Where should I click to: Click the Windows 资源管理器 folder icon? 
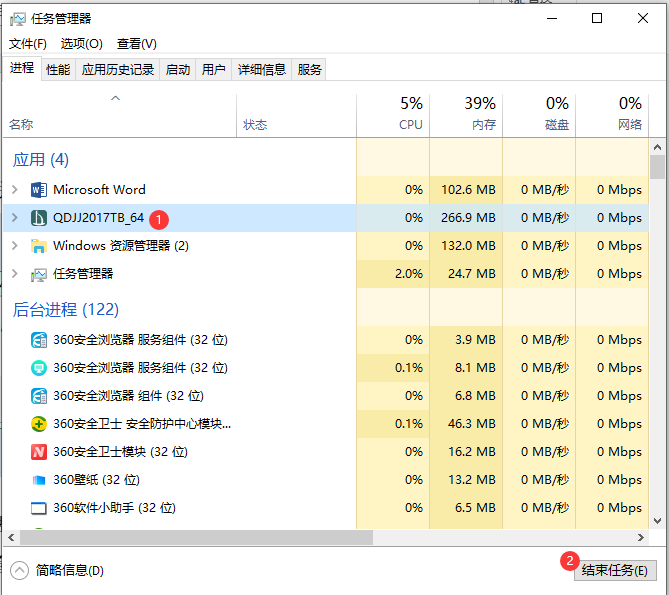tap(39, 246)
